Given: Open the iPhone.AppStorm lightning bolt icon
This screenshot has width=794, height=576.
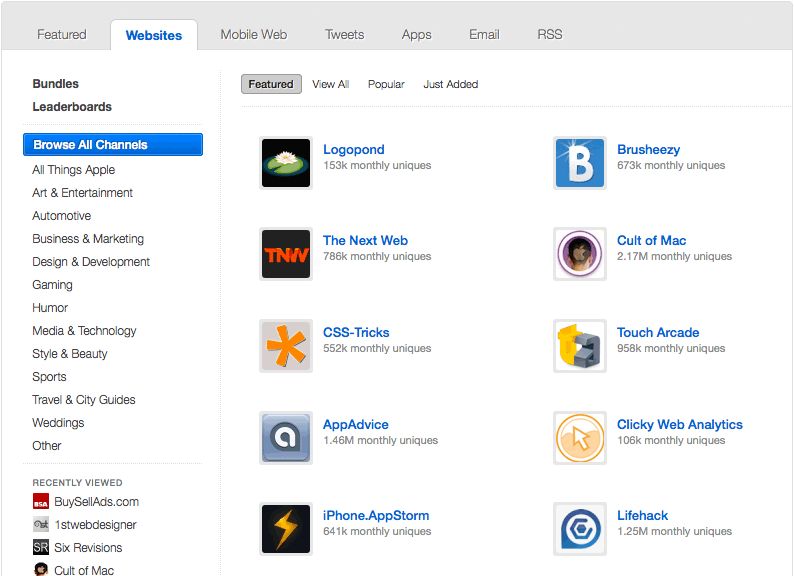Looking at the screenshot, I should (286, 529).
